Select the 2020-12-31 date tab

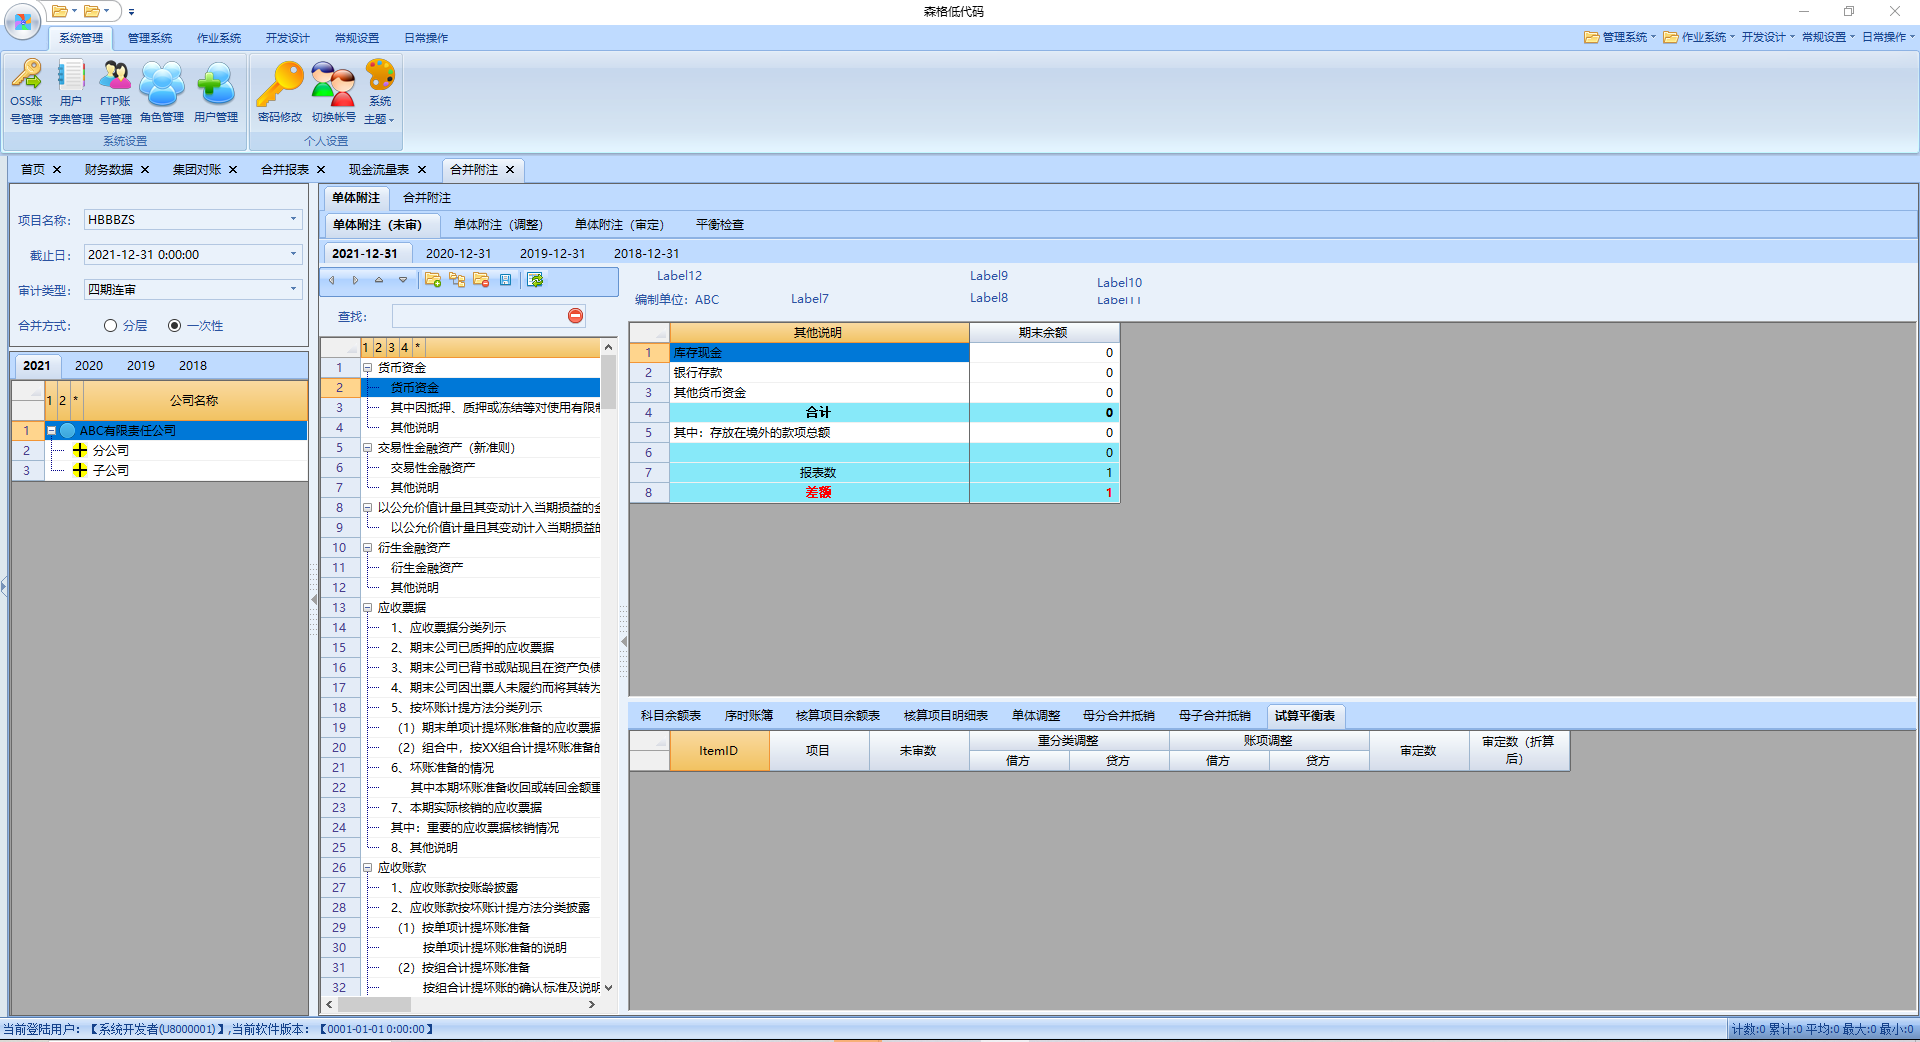459,254
